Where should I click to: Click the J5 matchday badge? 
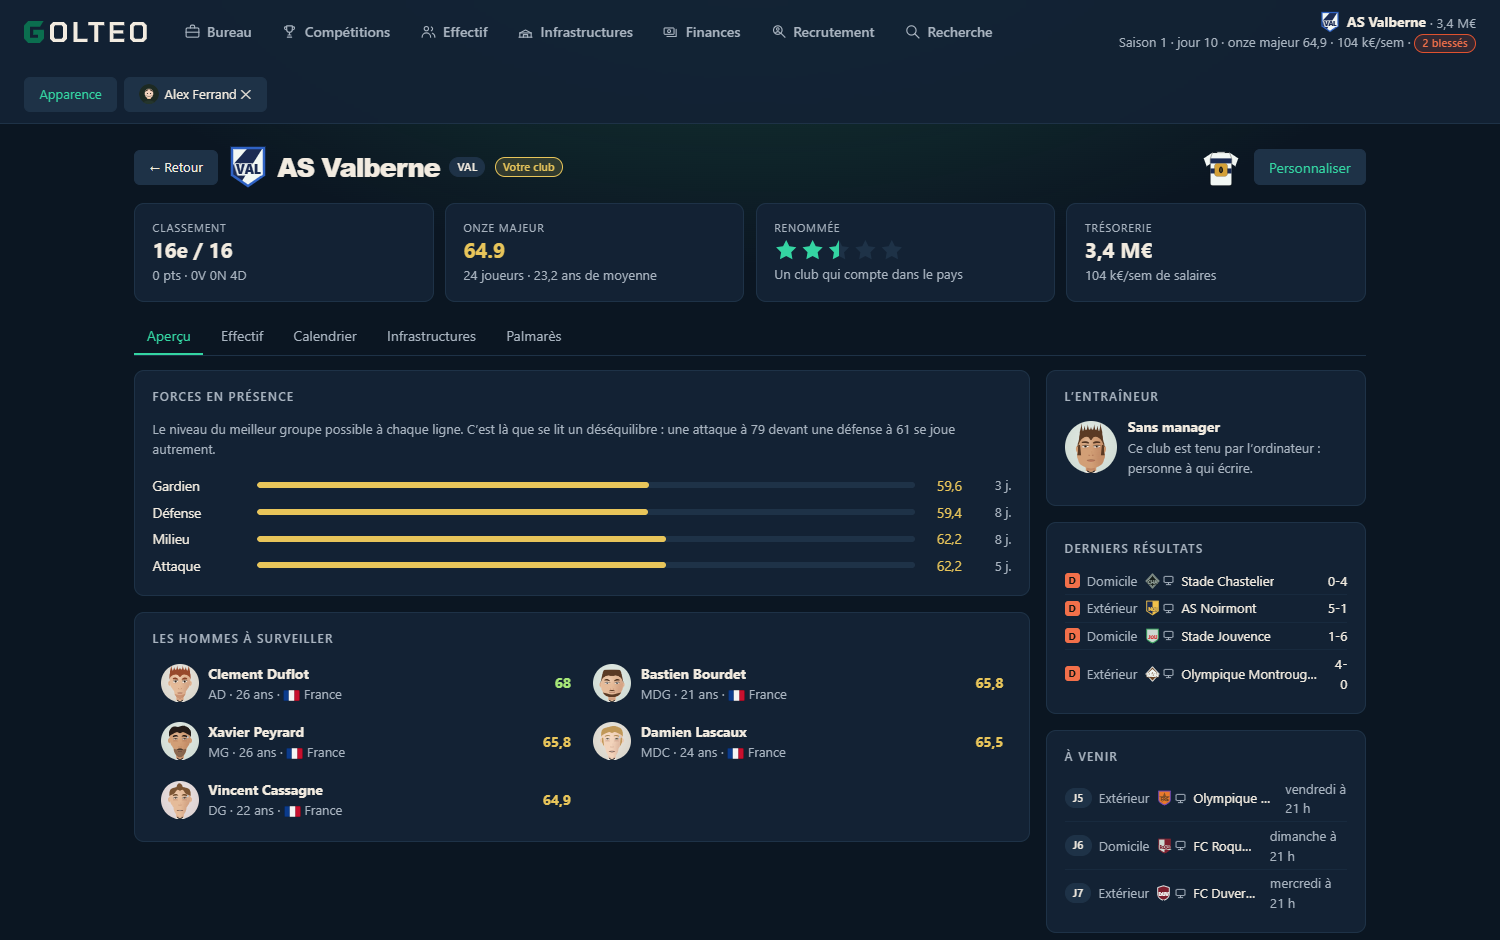pos(1077,798)
